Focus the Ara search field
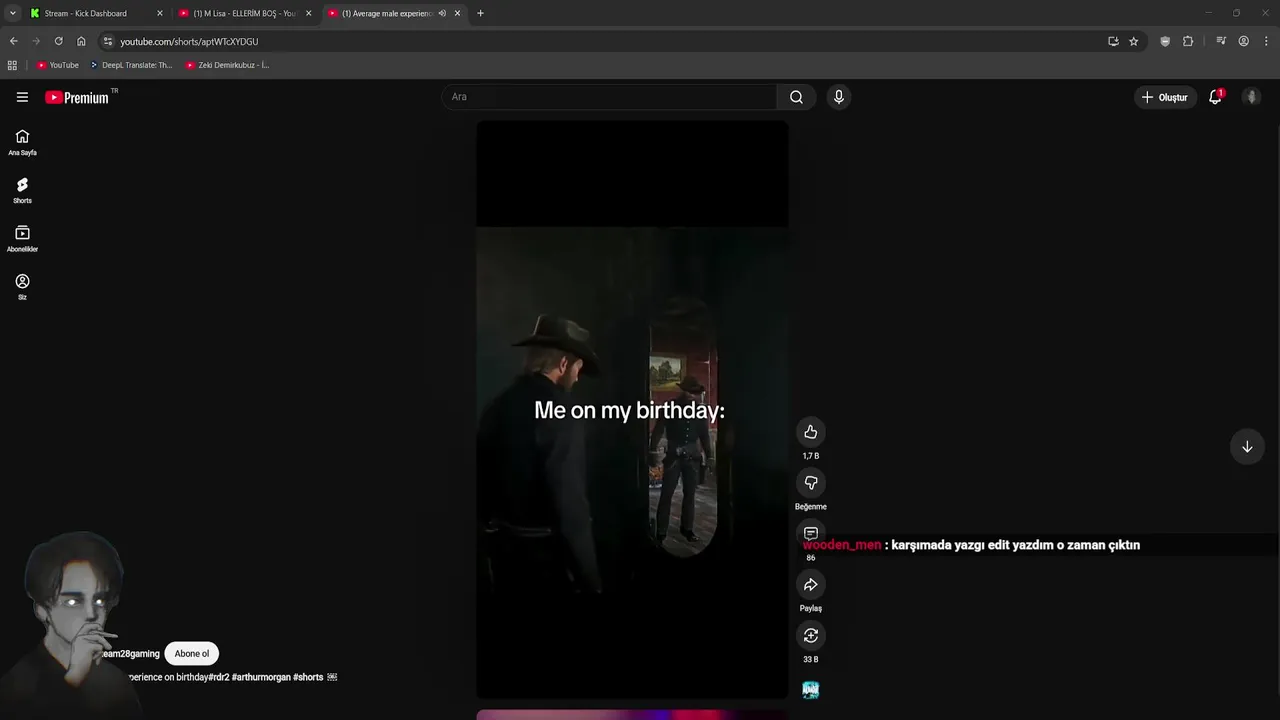 click(610, 97)
